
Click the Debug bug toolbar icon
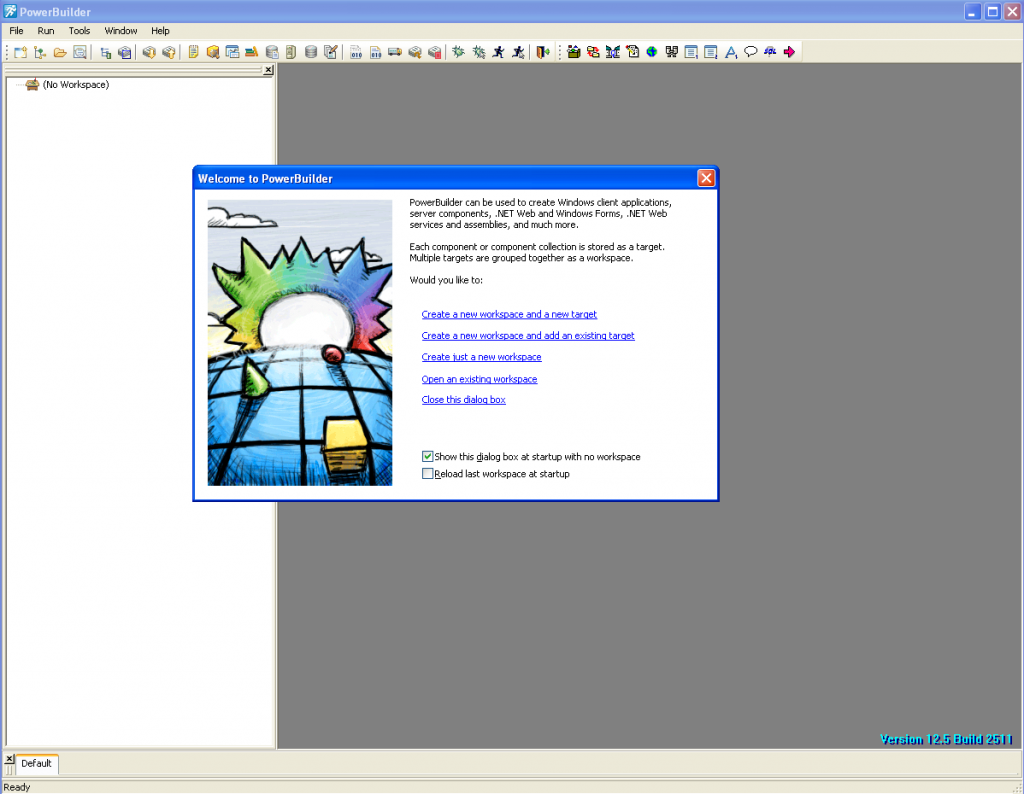point(458,52)
